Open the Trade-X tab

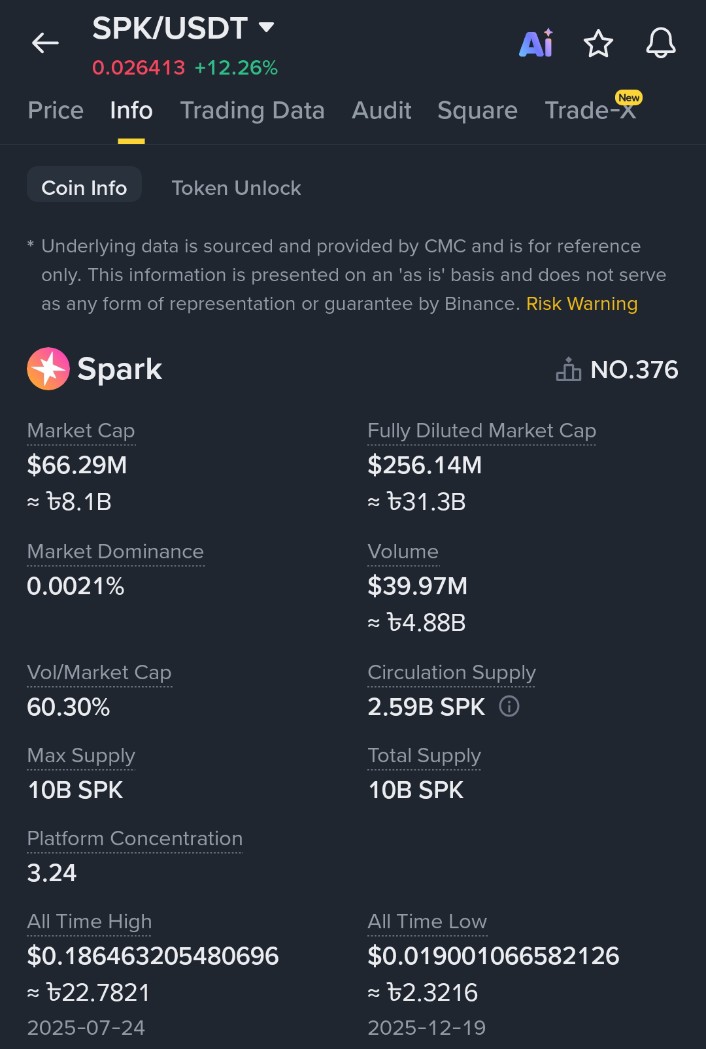click(x=590, y=110)
